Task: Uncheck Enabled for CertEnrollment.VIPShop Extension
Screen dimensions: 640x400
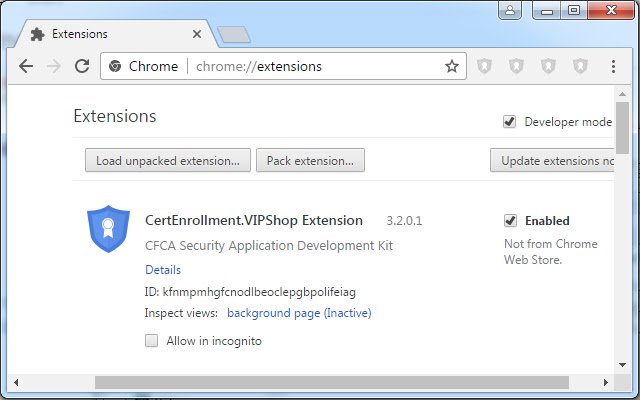Action: [510, 220]
